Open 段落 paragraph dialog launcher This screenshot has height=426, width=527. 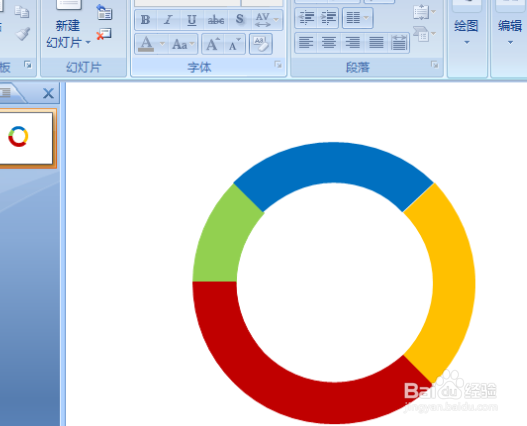[x=435, y=65]
